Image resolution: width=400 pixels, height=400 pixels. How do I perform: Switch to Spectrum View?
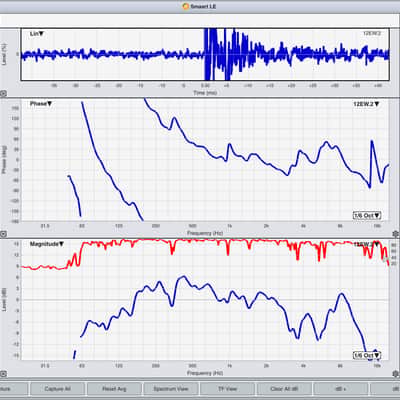click(x=171, y=389)
